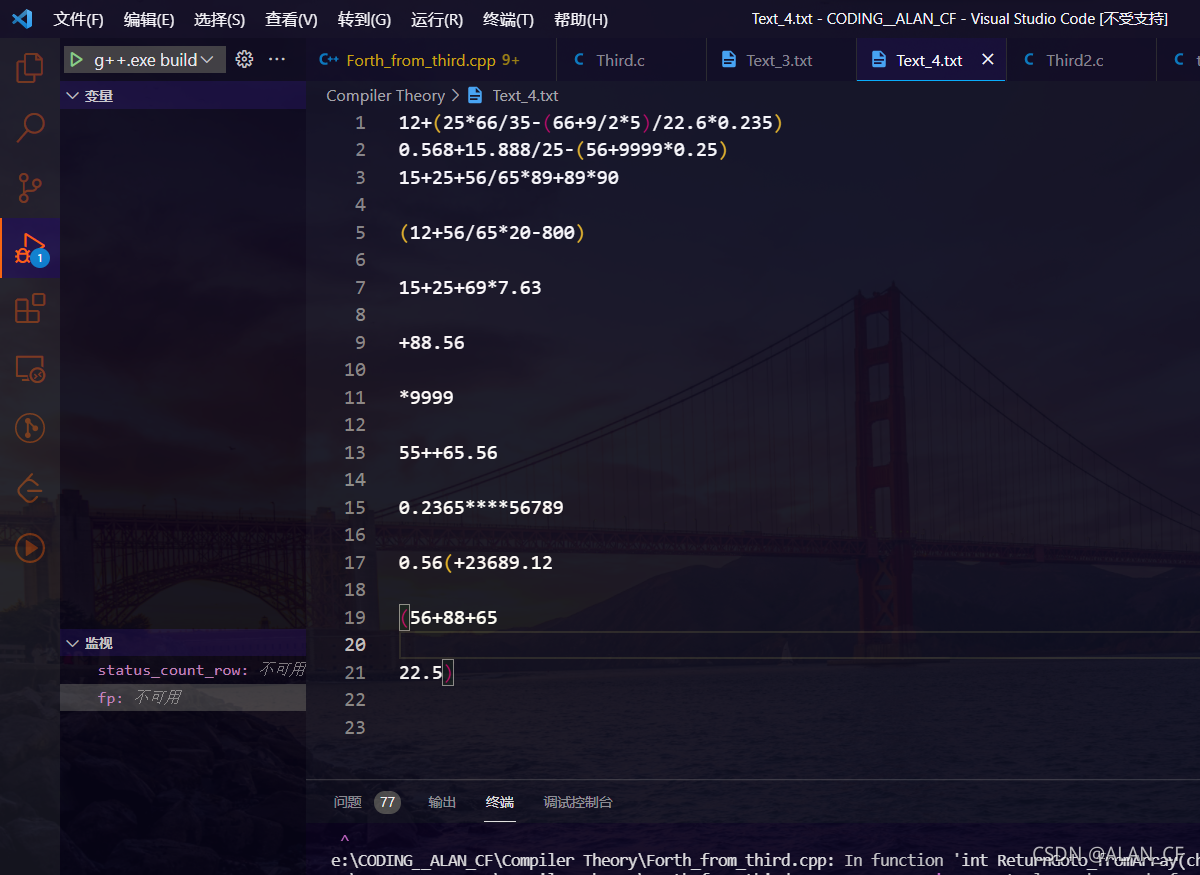Click the Text_4.txt breadcrumb label
The height and width of the screenshot is (875, 1200).
click(525, 96)
